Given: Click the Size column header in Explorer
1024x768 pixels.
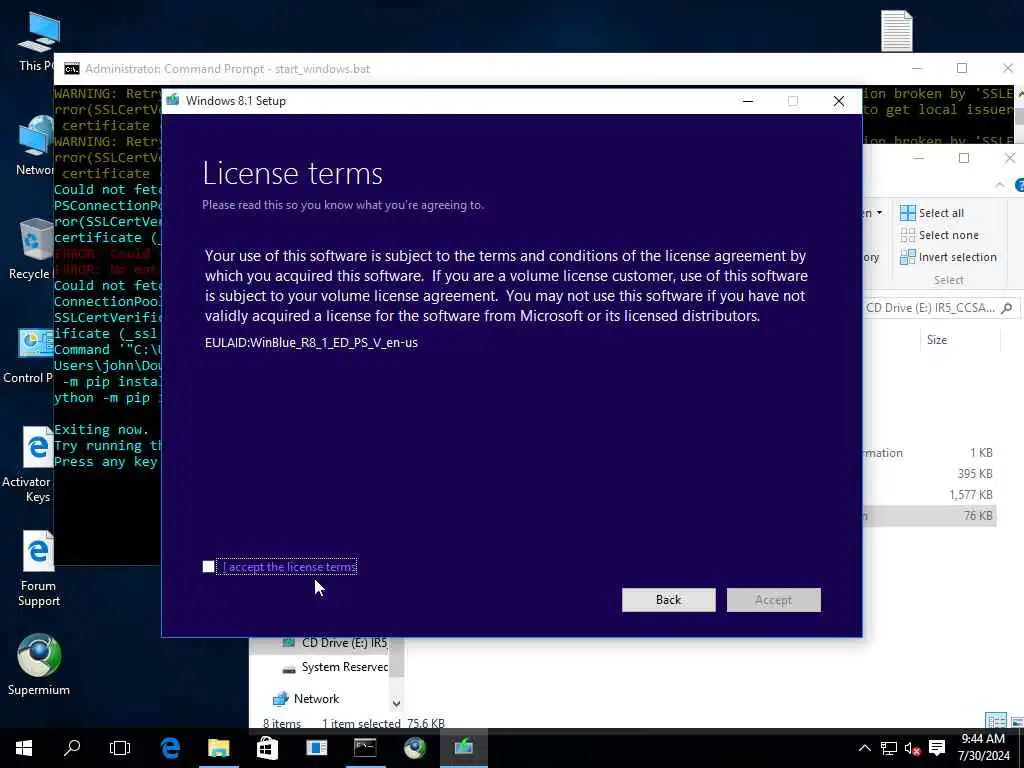Looking at the screenshot, I should click(x=936, y=340).
